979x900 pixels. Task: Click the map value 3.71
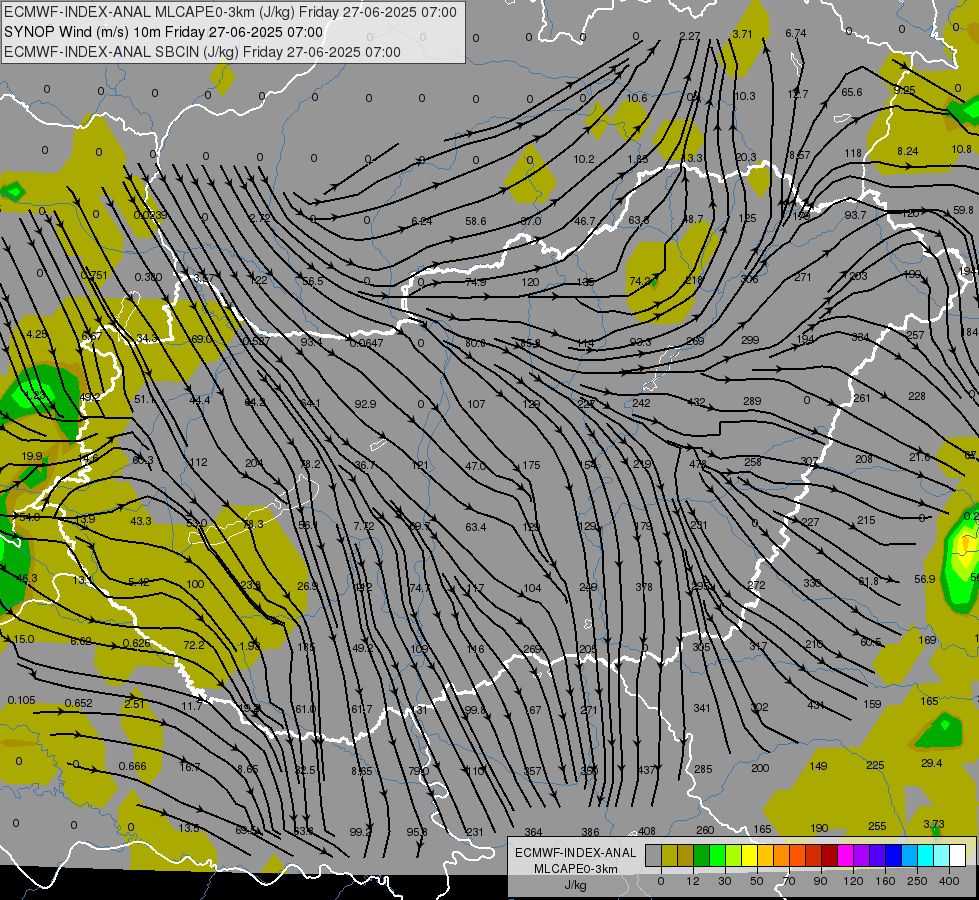coord(742,34)
